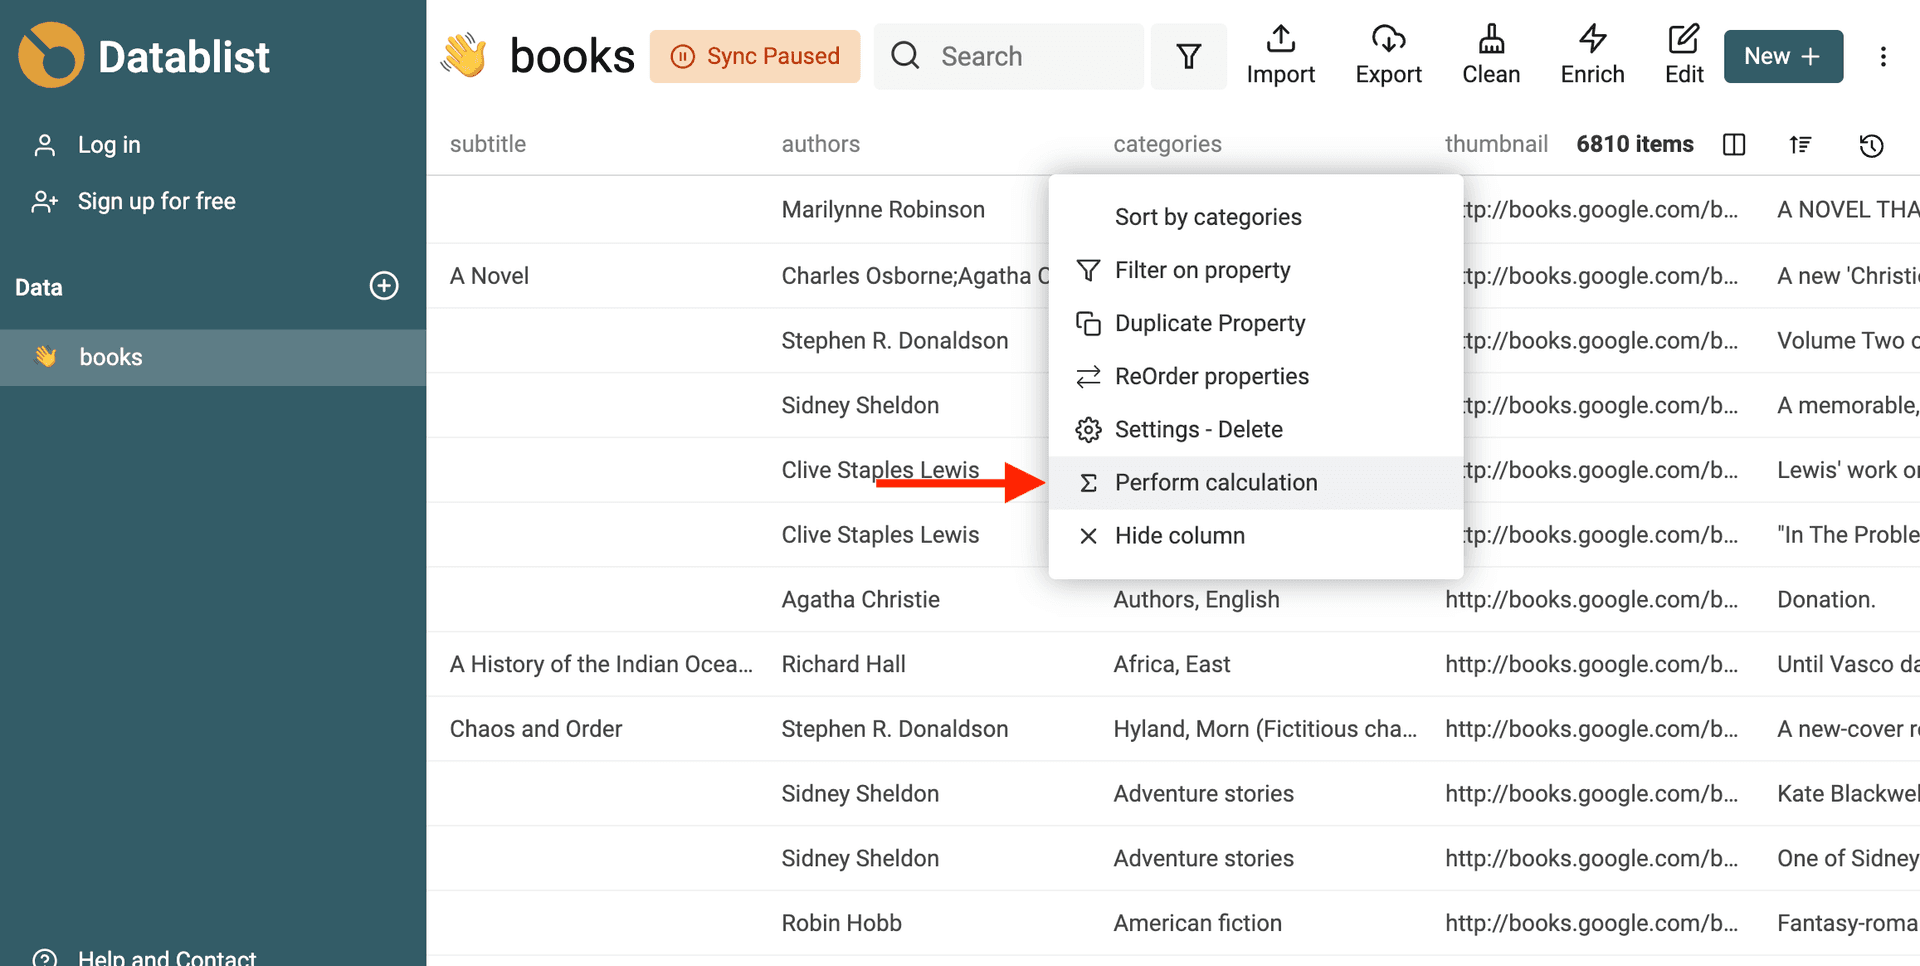The height and width of the screenshot is (966, 1920).
Task: Toggle the Sync Paused button
Action: pos(755,57)
